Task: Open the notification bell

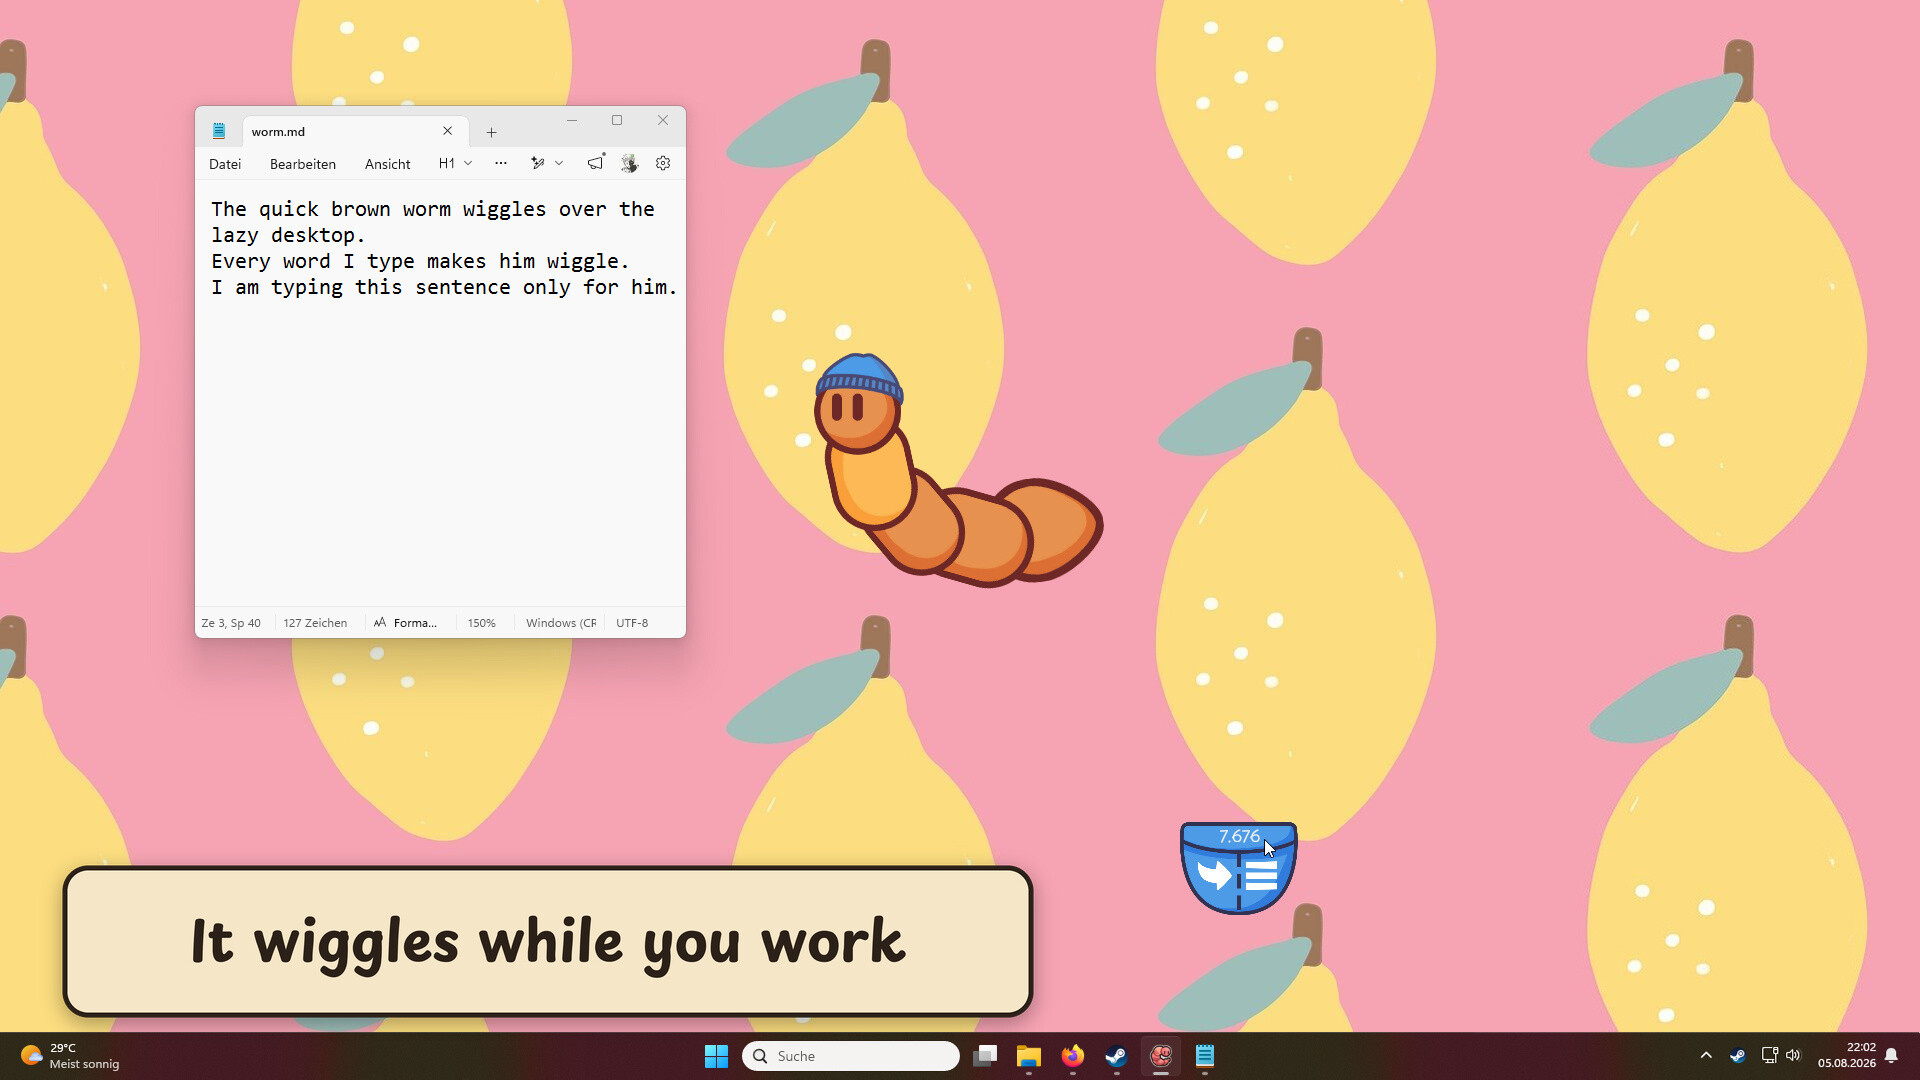Action: (1891, 1055)
